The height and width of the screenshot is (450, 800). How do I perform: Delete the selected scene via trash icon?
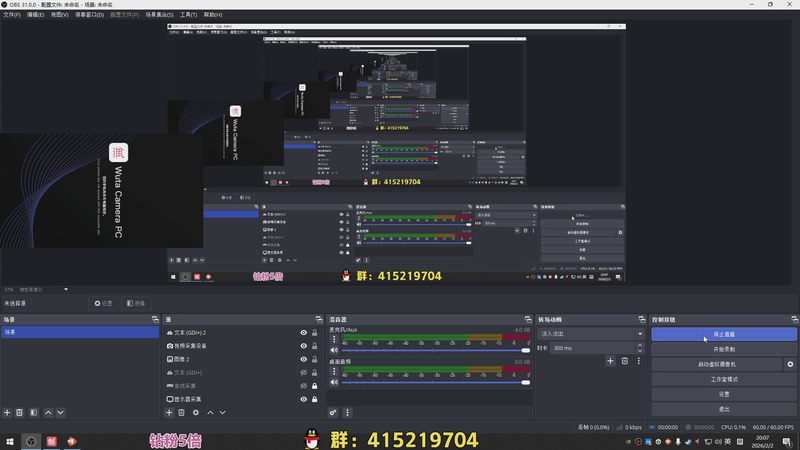pyautogui.click(x=19, y=412)
